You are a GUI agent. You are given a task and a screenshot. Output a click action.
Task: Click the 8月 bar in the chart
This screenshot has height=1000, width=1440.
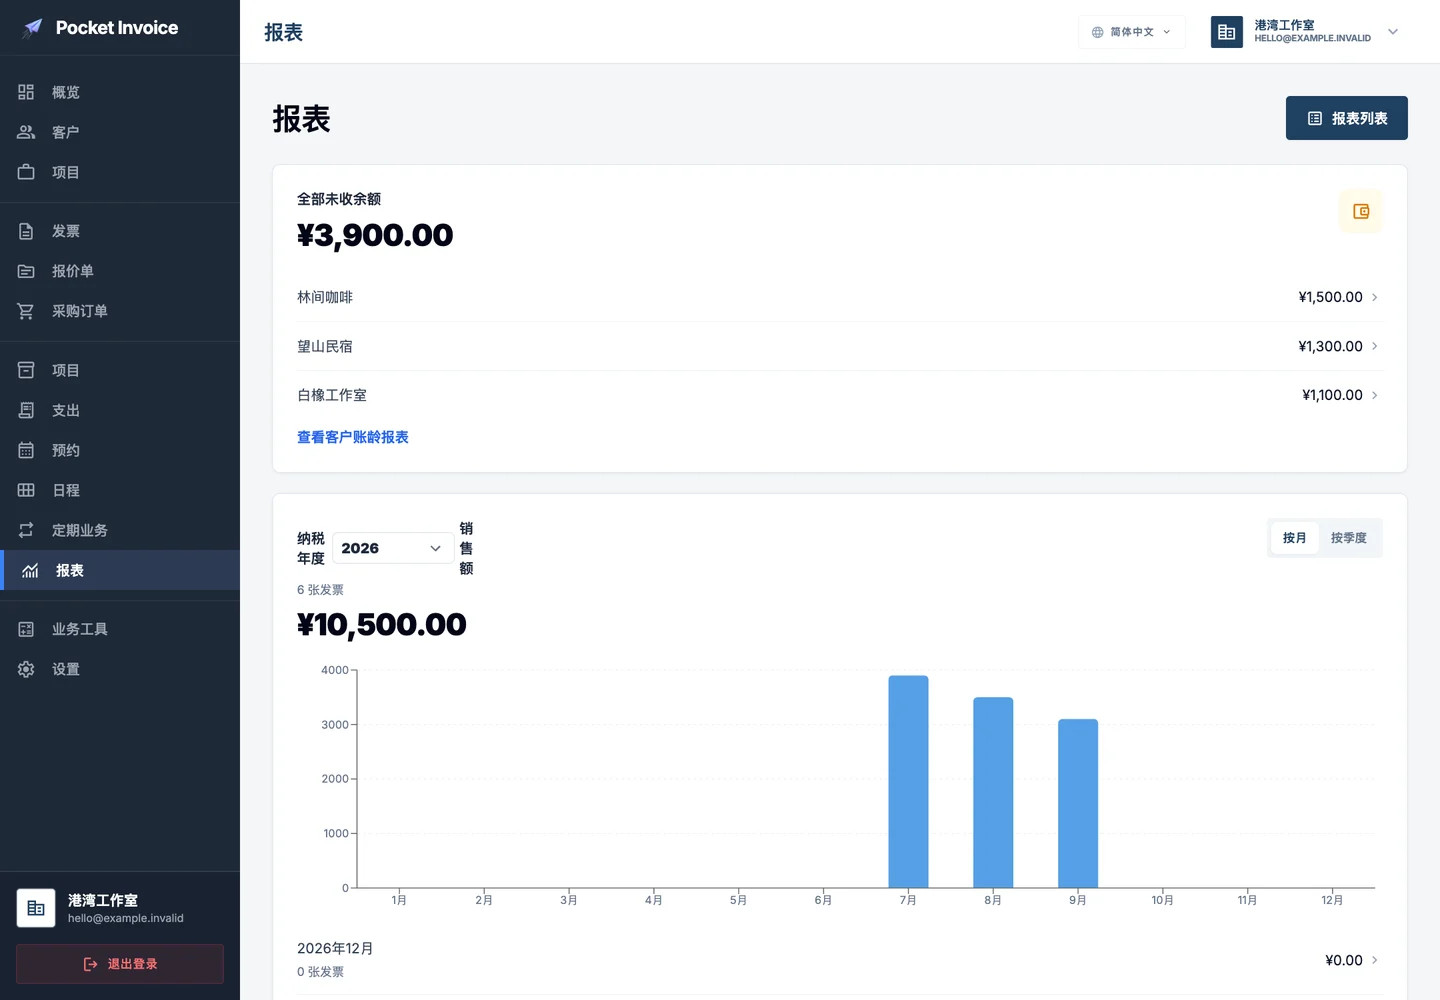click(993, 793)
